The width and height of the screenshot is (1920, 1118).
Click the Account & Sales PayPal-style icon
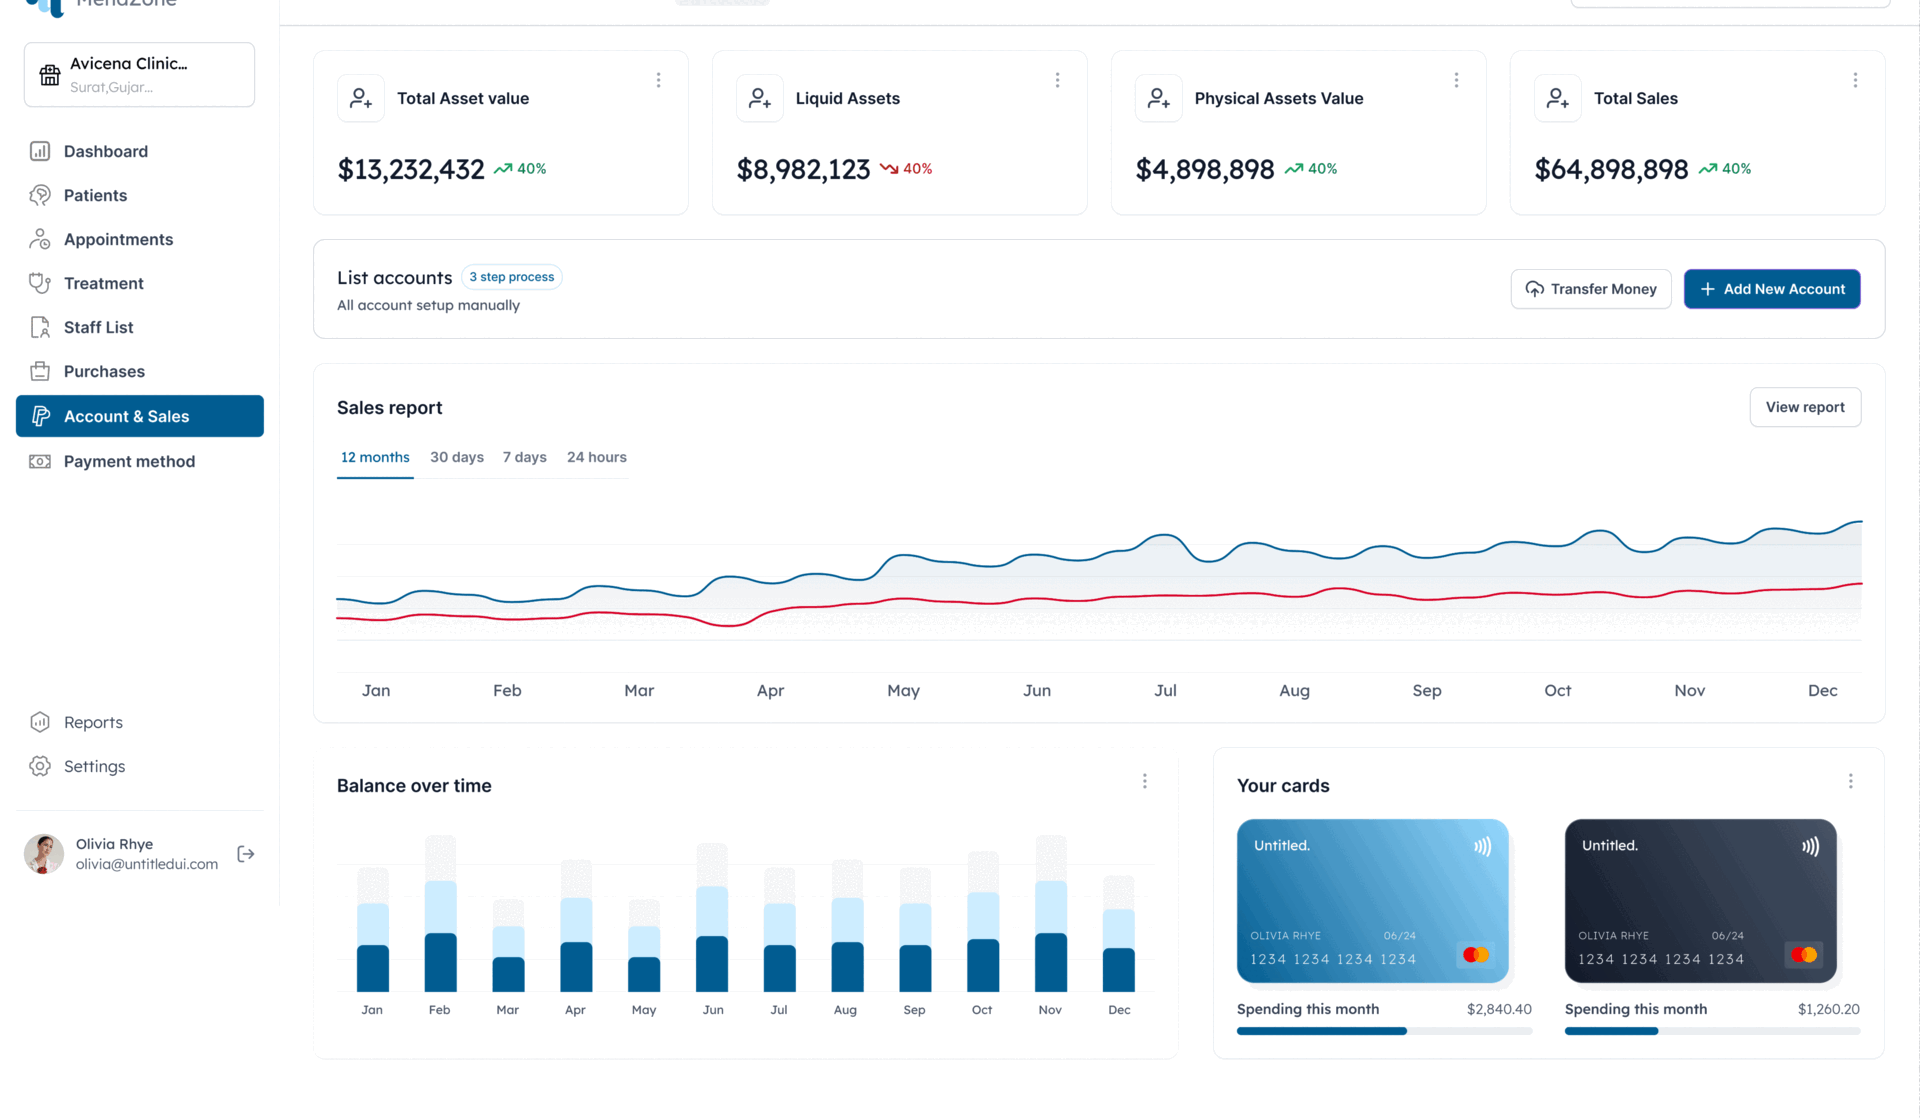tap(41, 416)
